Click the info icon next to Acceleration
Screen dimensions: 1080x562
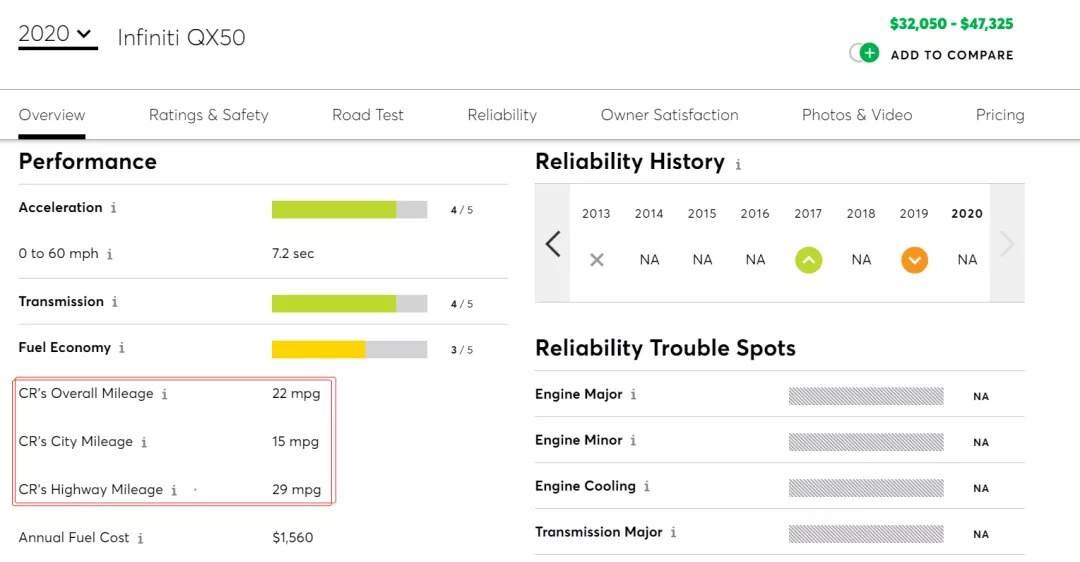pos(113,208)
